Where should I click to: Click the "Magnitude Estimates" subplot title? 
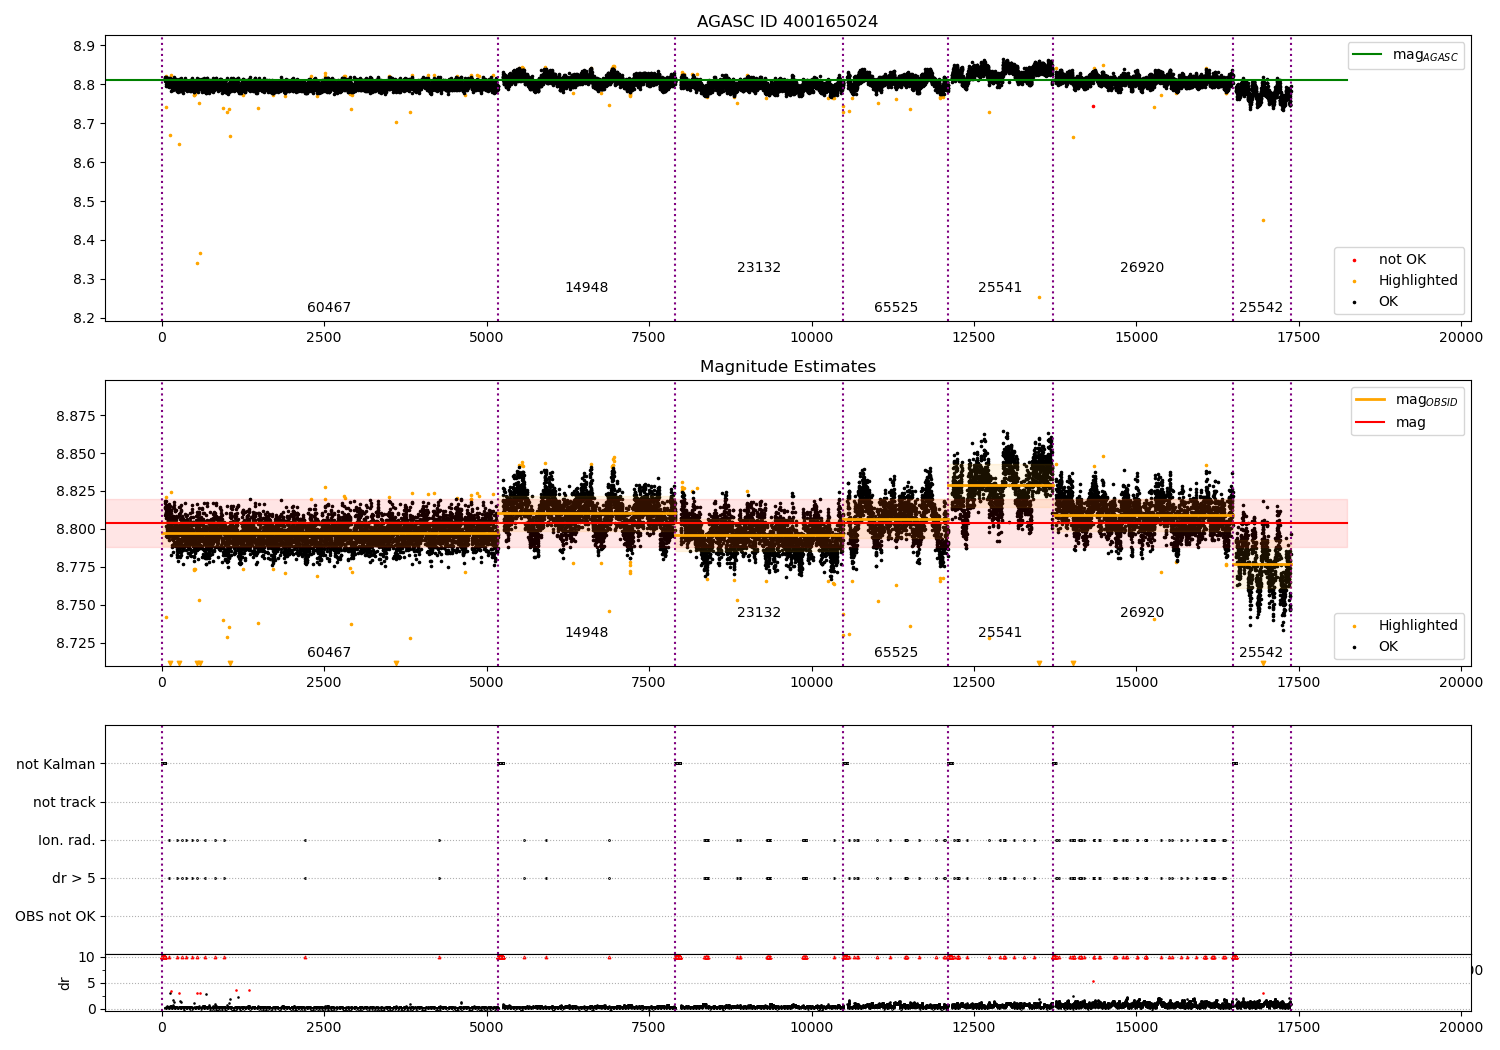click(787, 367)
